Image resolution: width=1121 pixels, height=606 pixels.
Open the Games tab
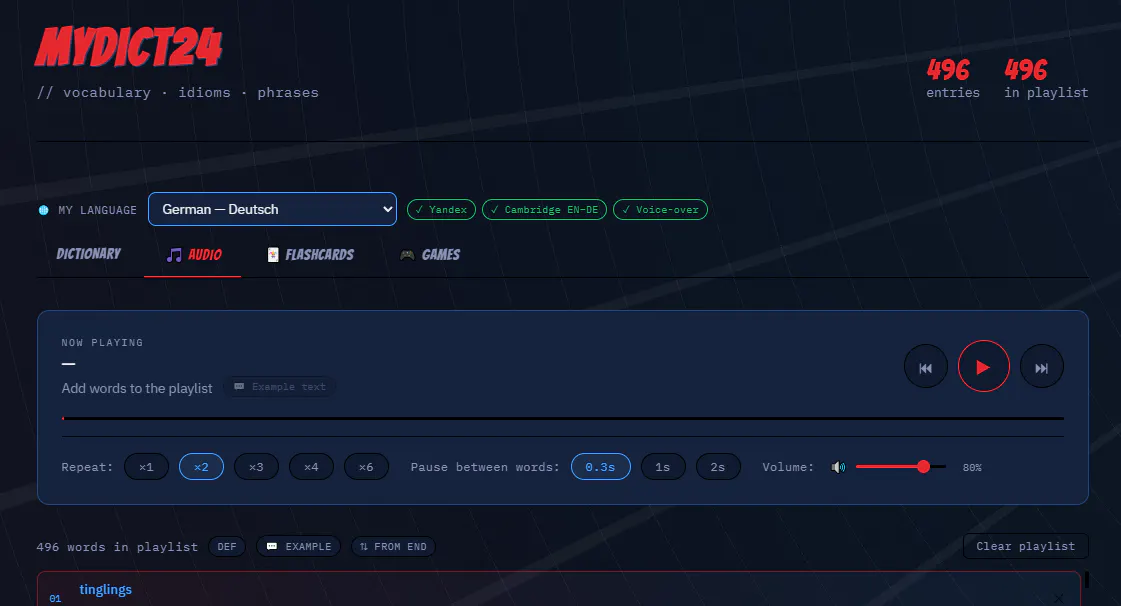tap(430, 255)
